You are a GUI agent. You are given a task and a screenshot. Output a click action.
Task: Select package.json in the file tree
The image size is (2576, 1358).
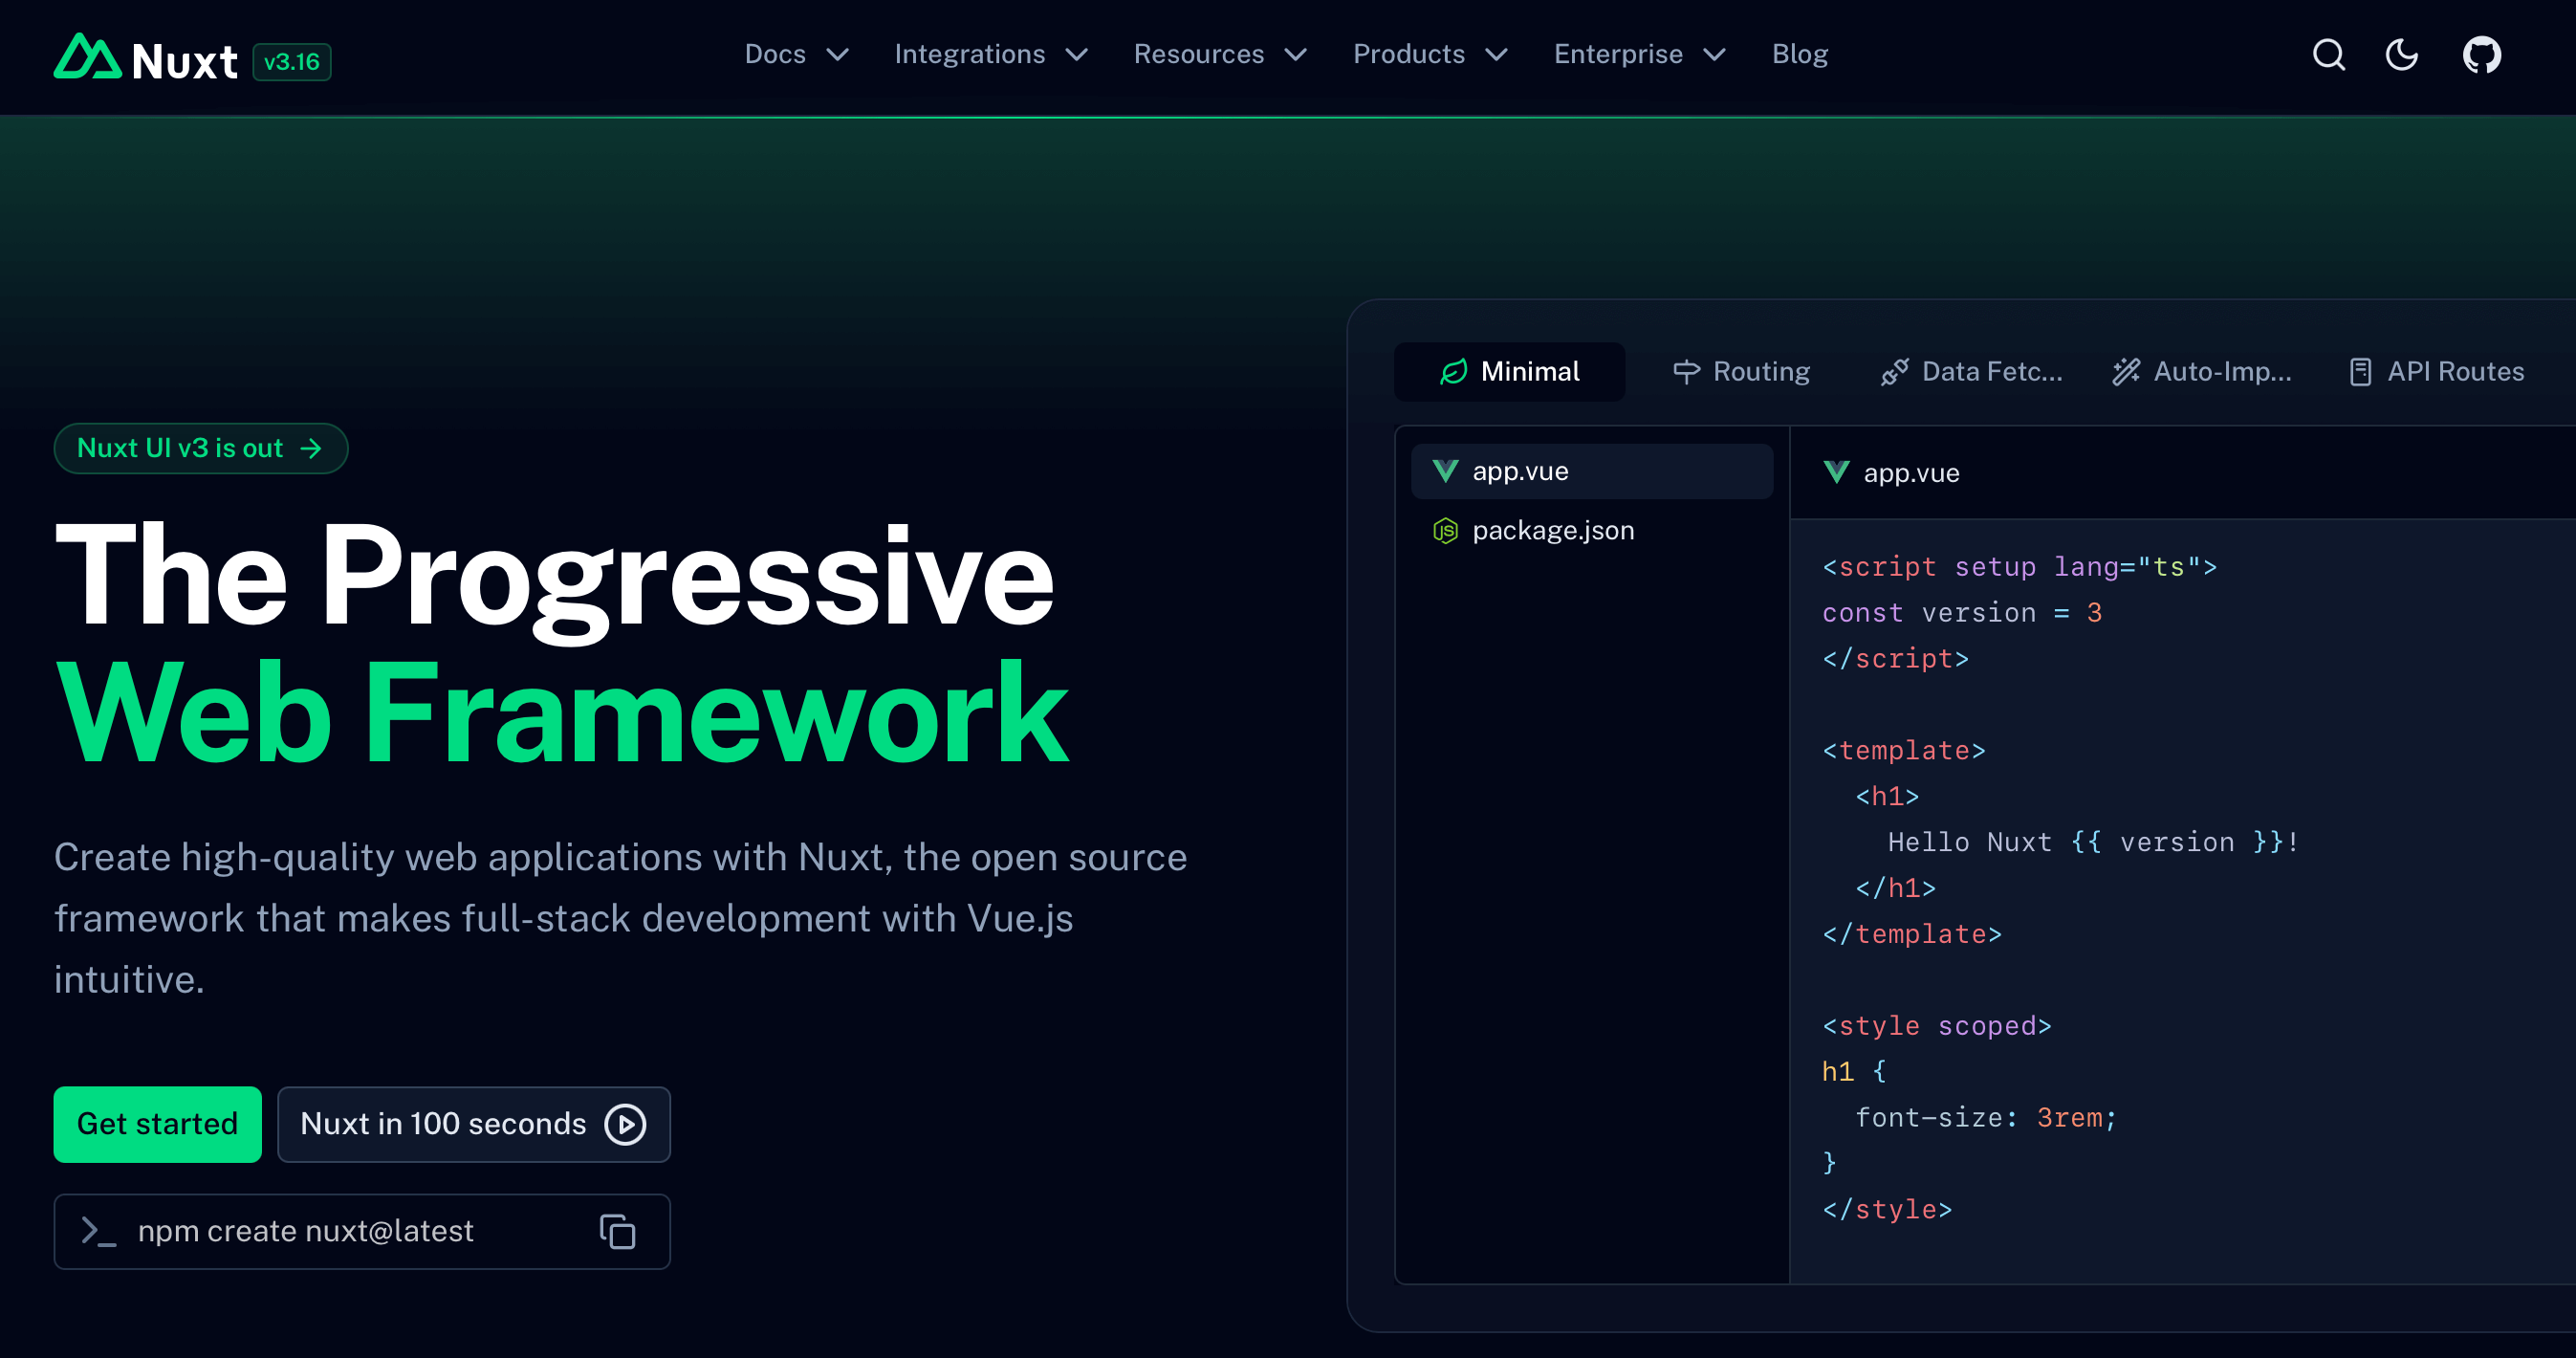click(1591, 530)
